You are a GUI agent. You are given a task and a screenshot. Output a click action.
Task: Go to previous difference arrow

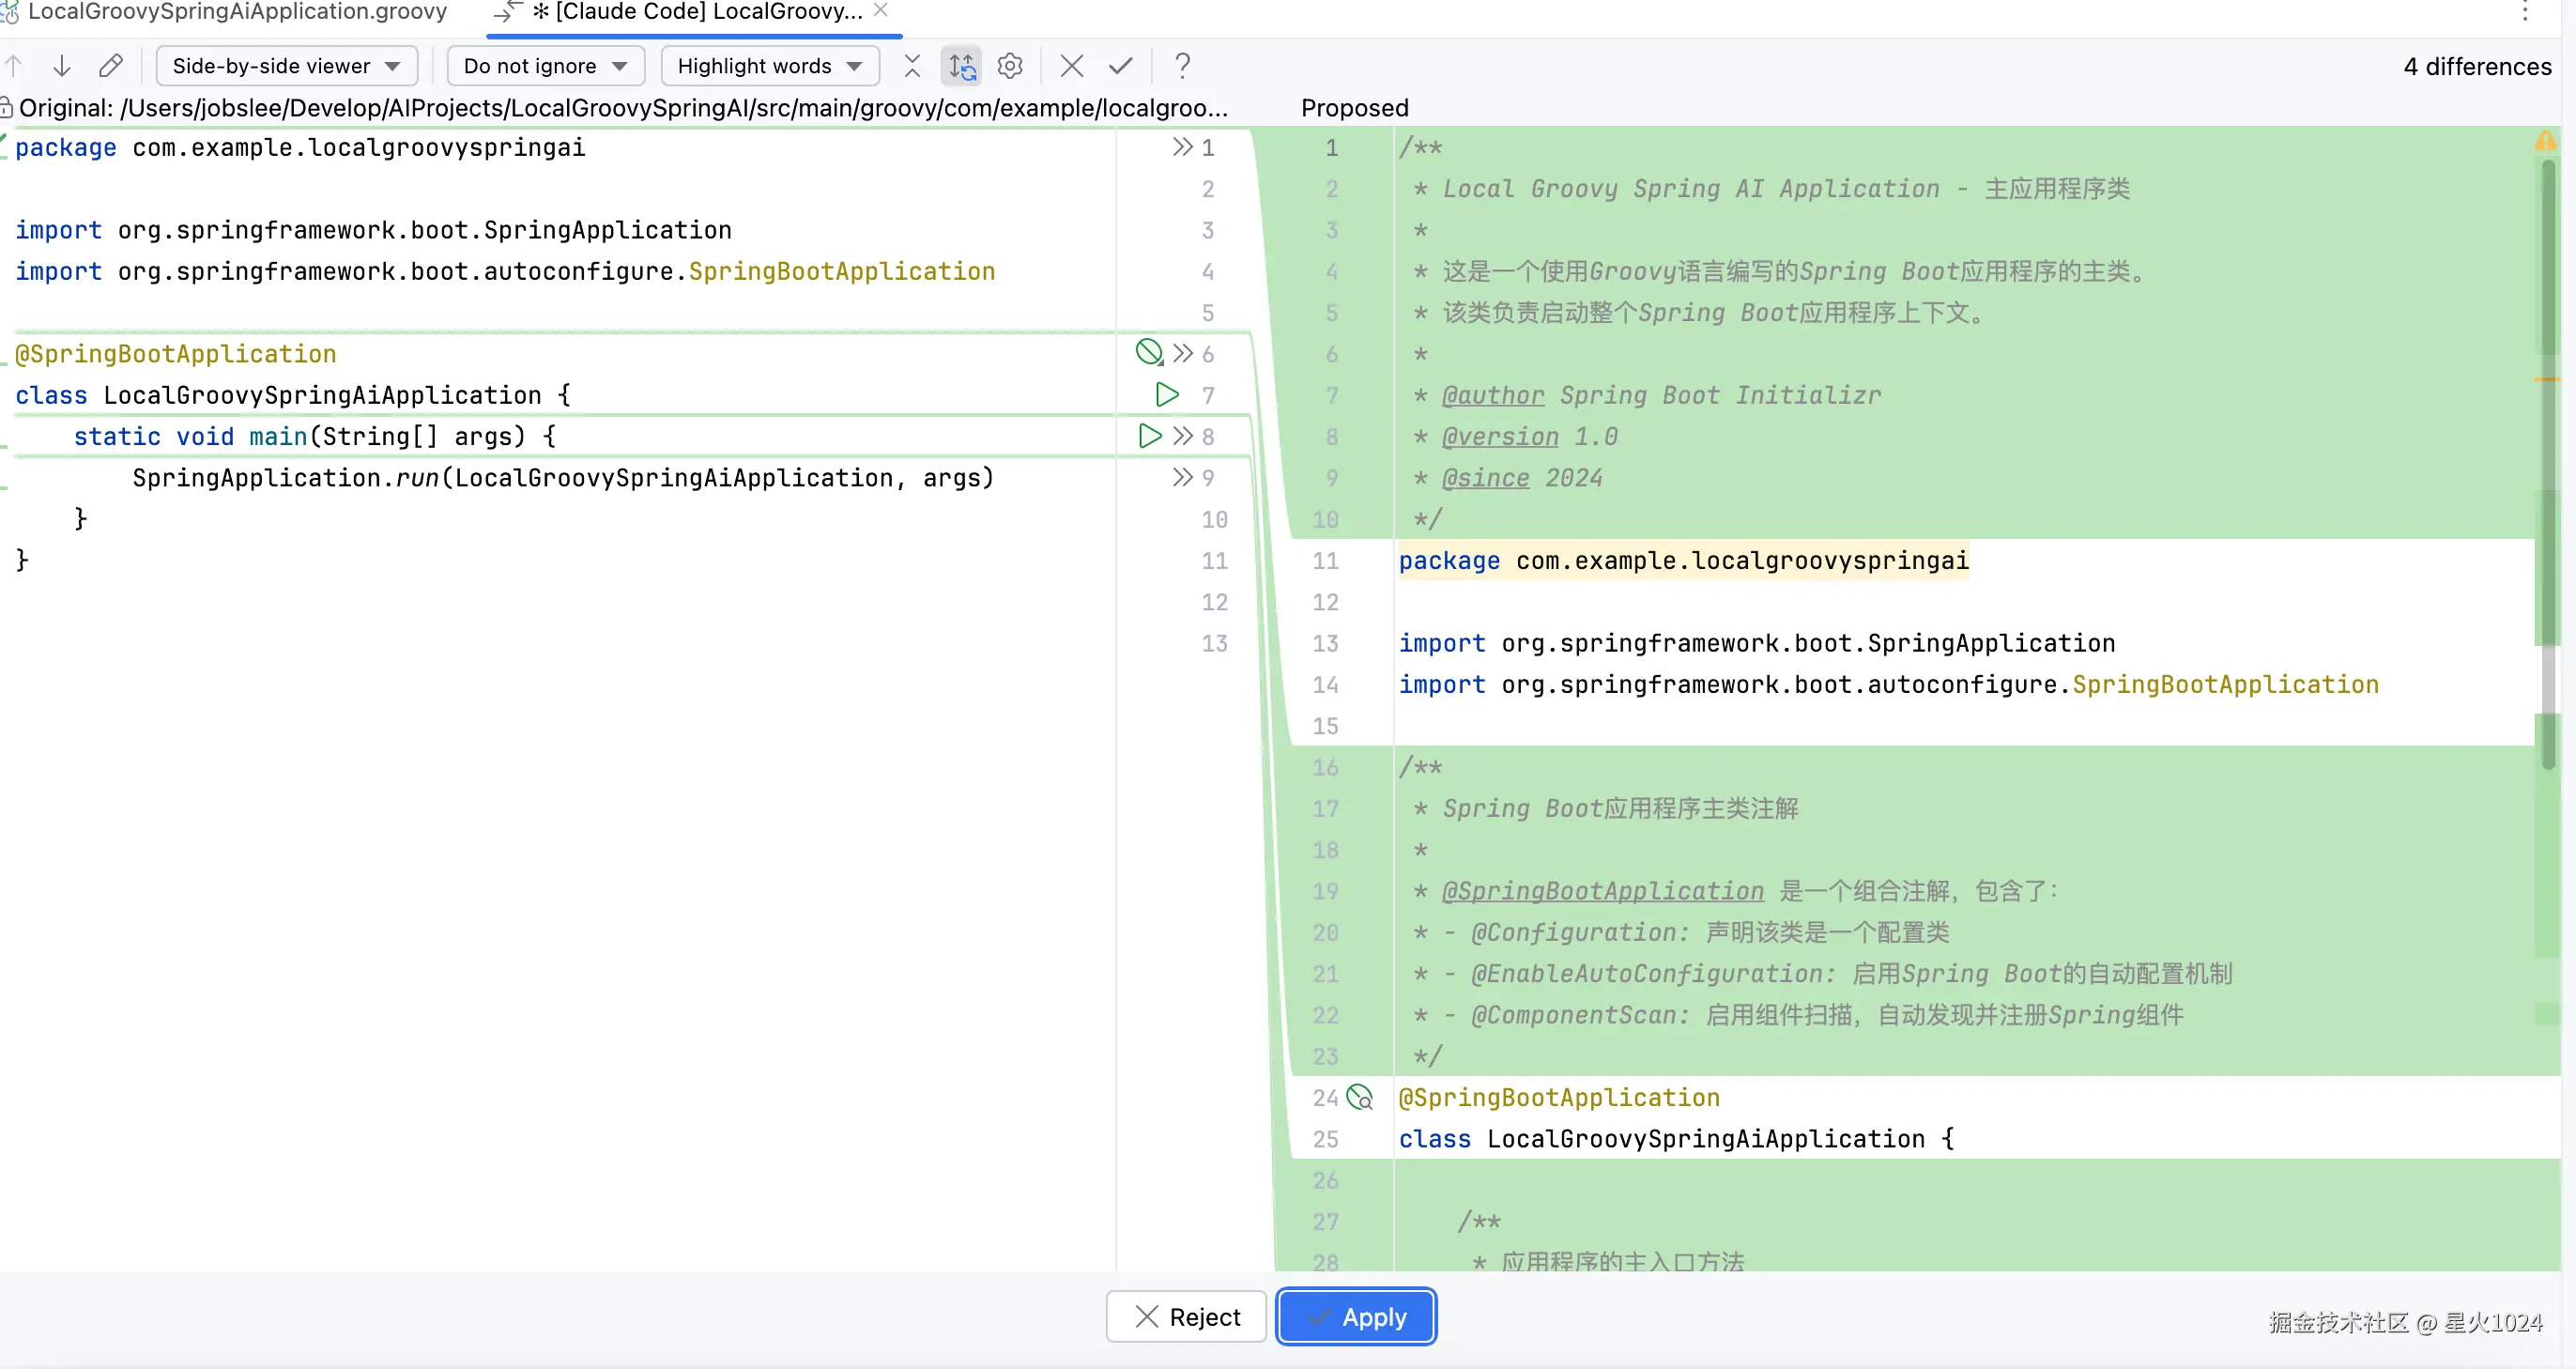coord(14,66)
